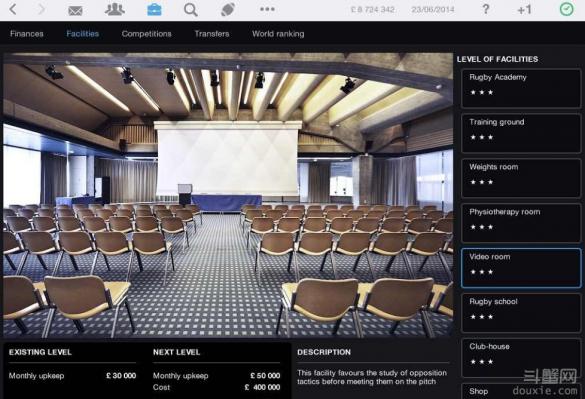Choose the Physiotherapy room facility
The image size is (585, 399).
(521, 223)
